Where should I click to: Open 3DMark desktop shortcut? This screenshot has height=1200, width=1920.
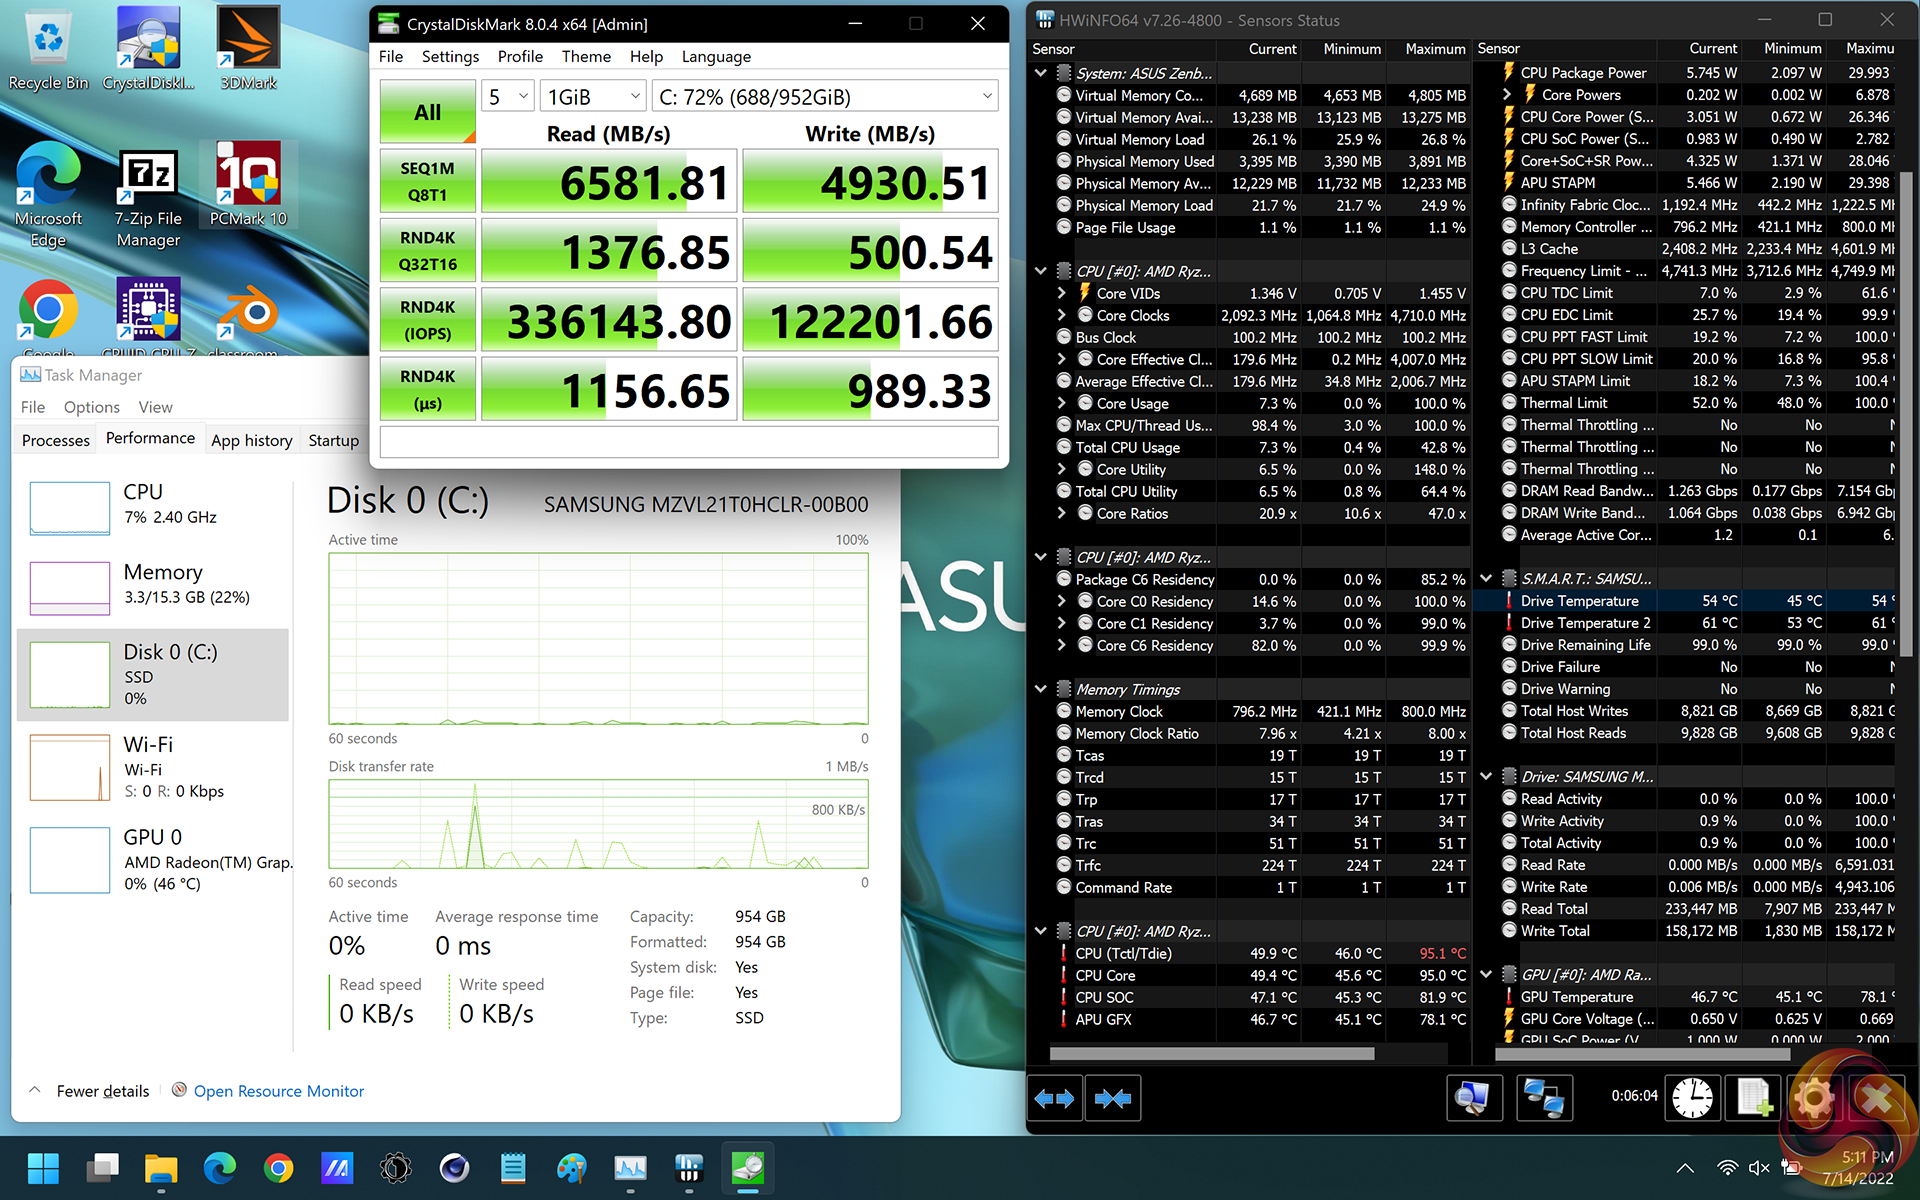(x=248, y=49)
